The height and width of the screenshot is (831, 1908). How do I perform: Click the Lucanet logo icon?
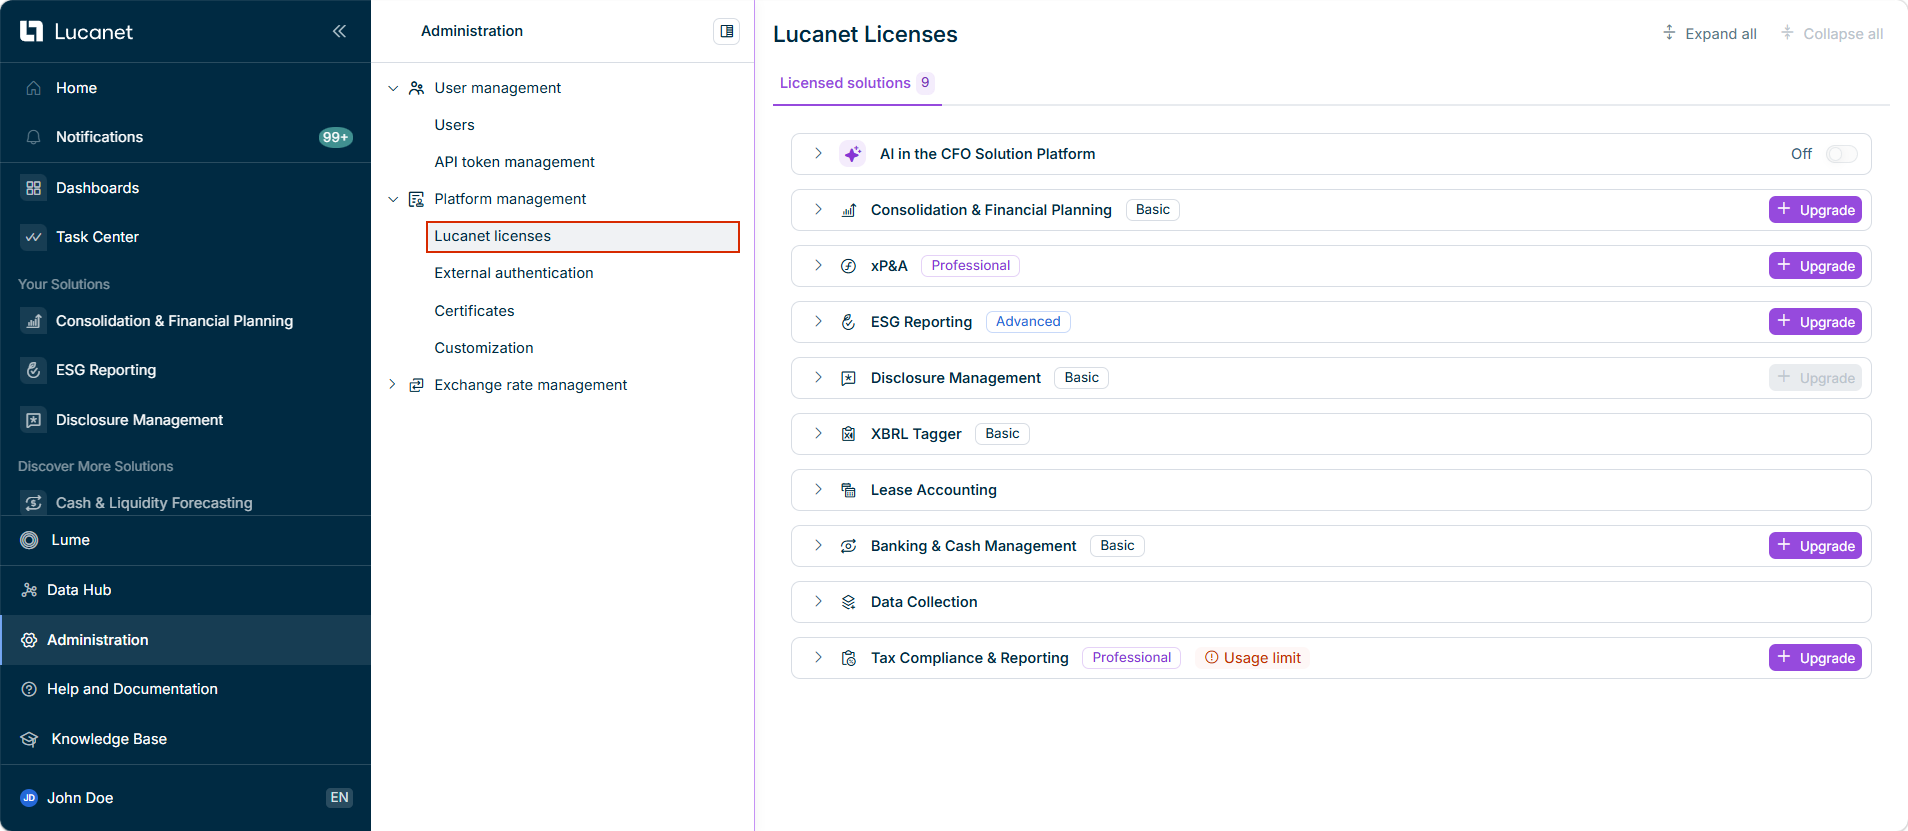pyautogui.click(x=31, y=31)
